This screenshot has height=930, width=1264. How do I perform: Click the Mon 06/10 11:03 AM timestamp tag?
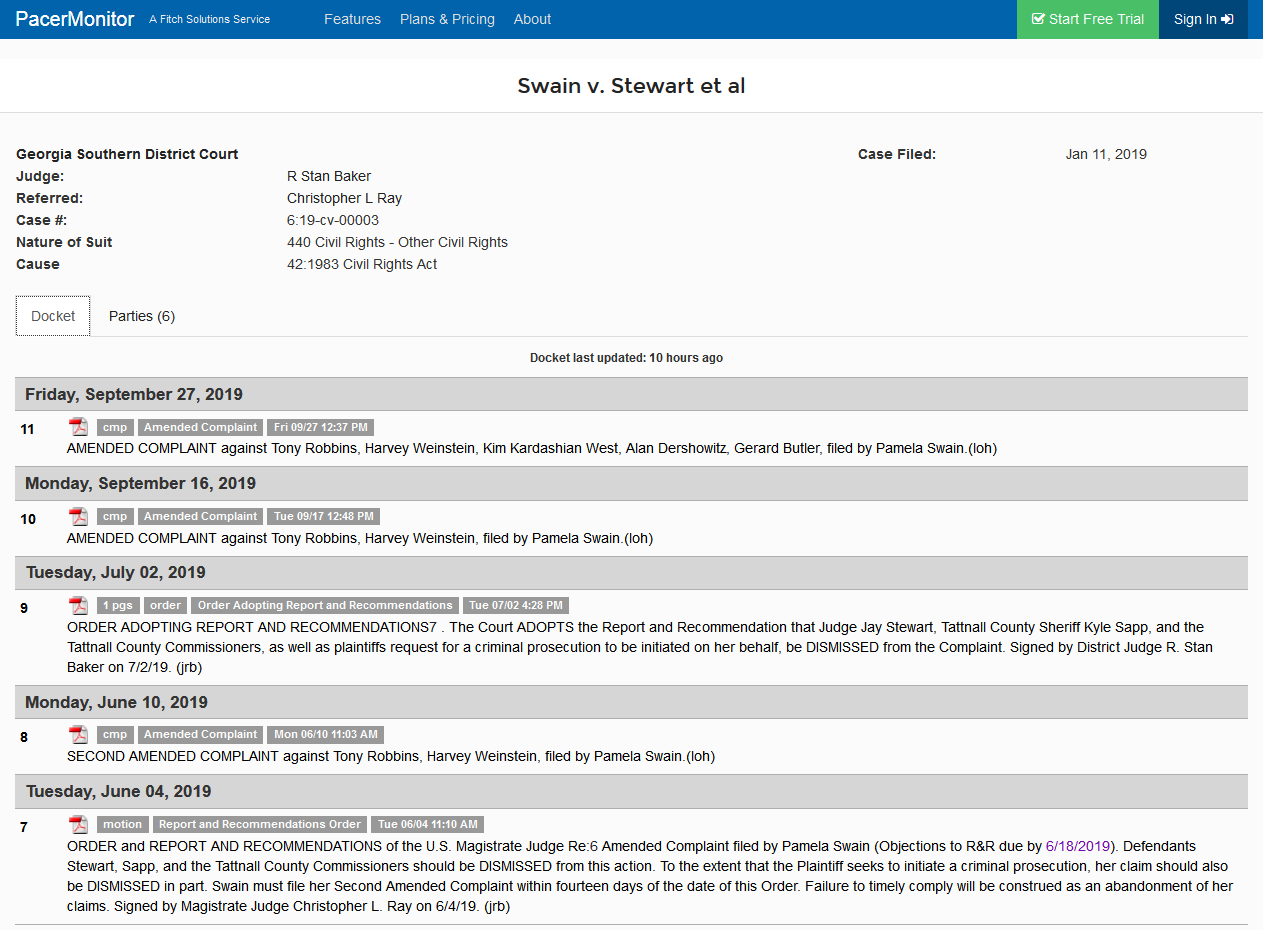[x=326, y=734]
